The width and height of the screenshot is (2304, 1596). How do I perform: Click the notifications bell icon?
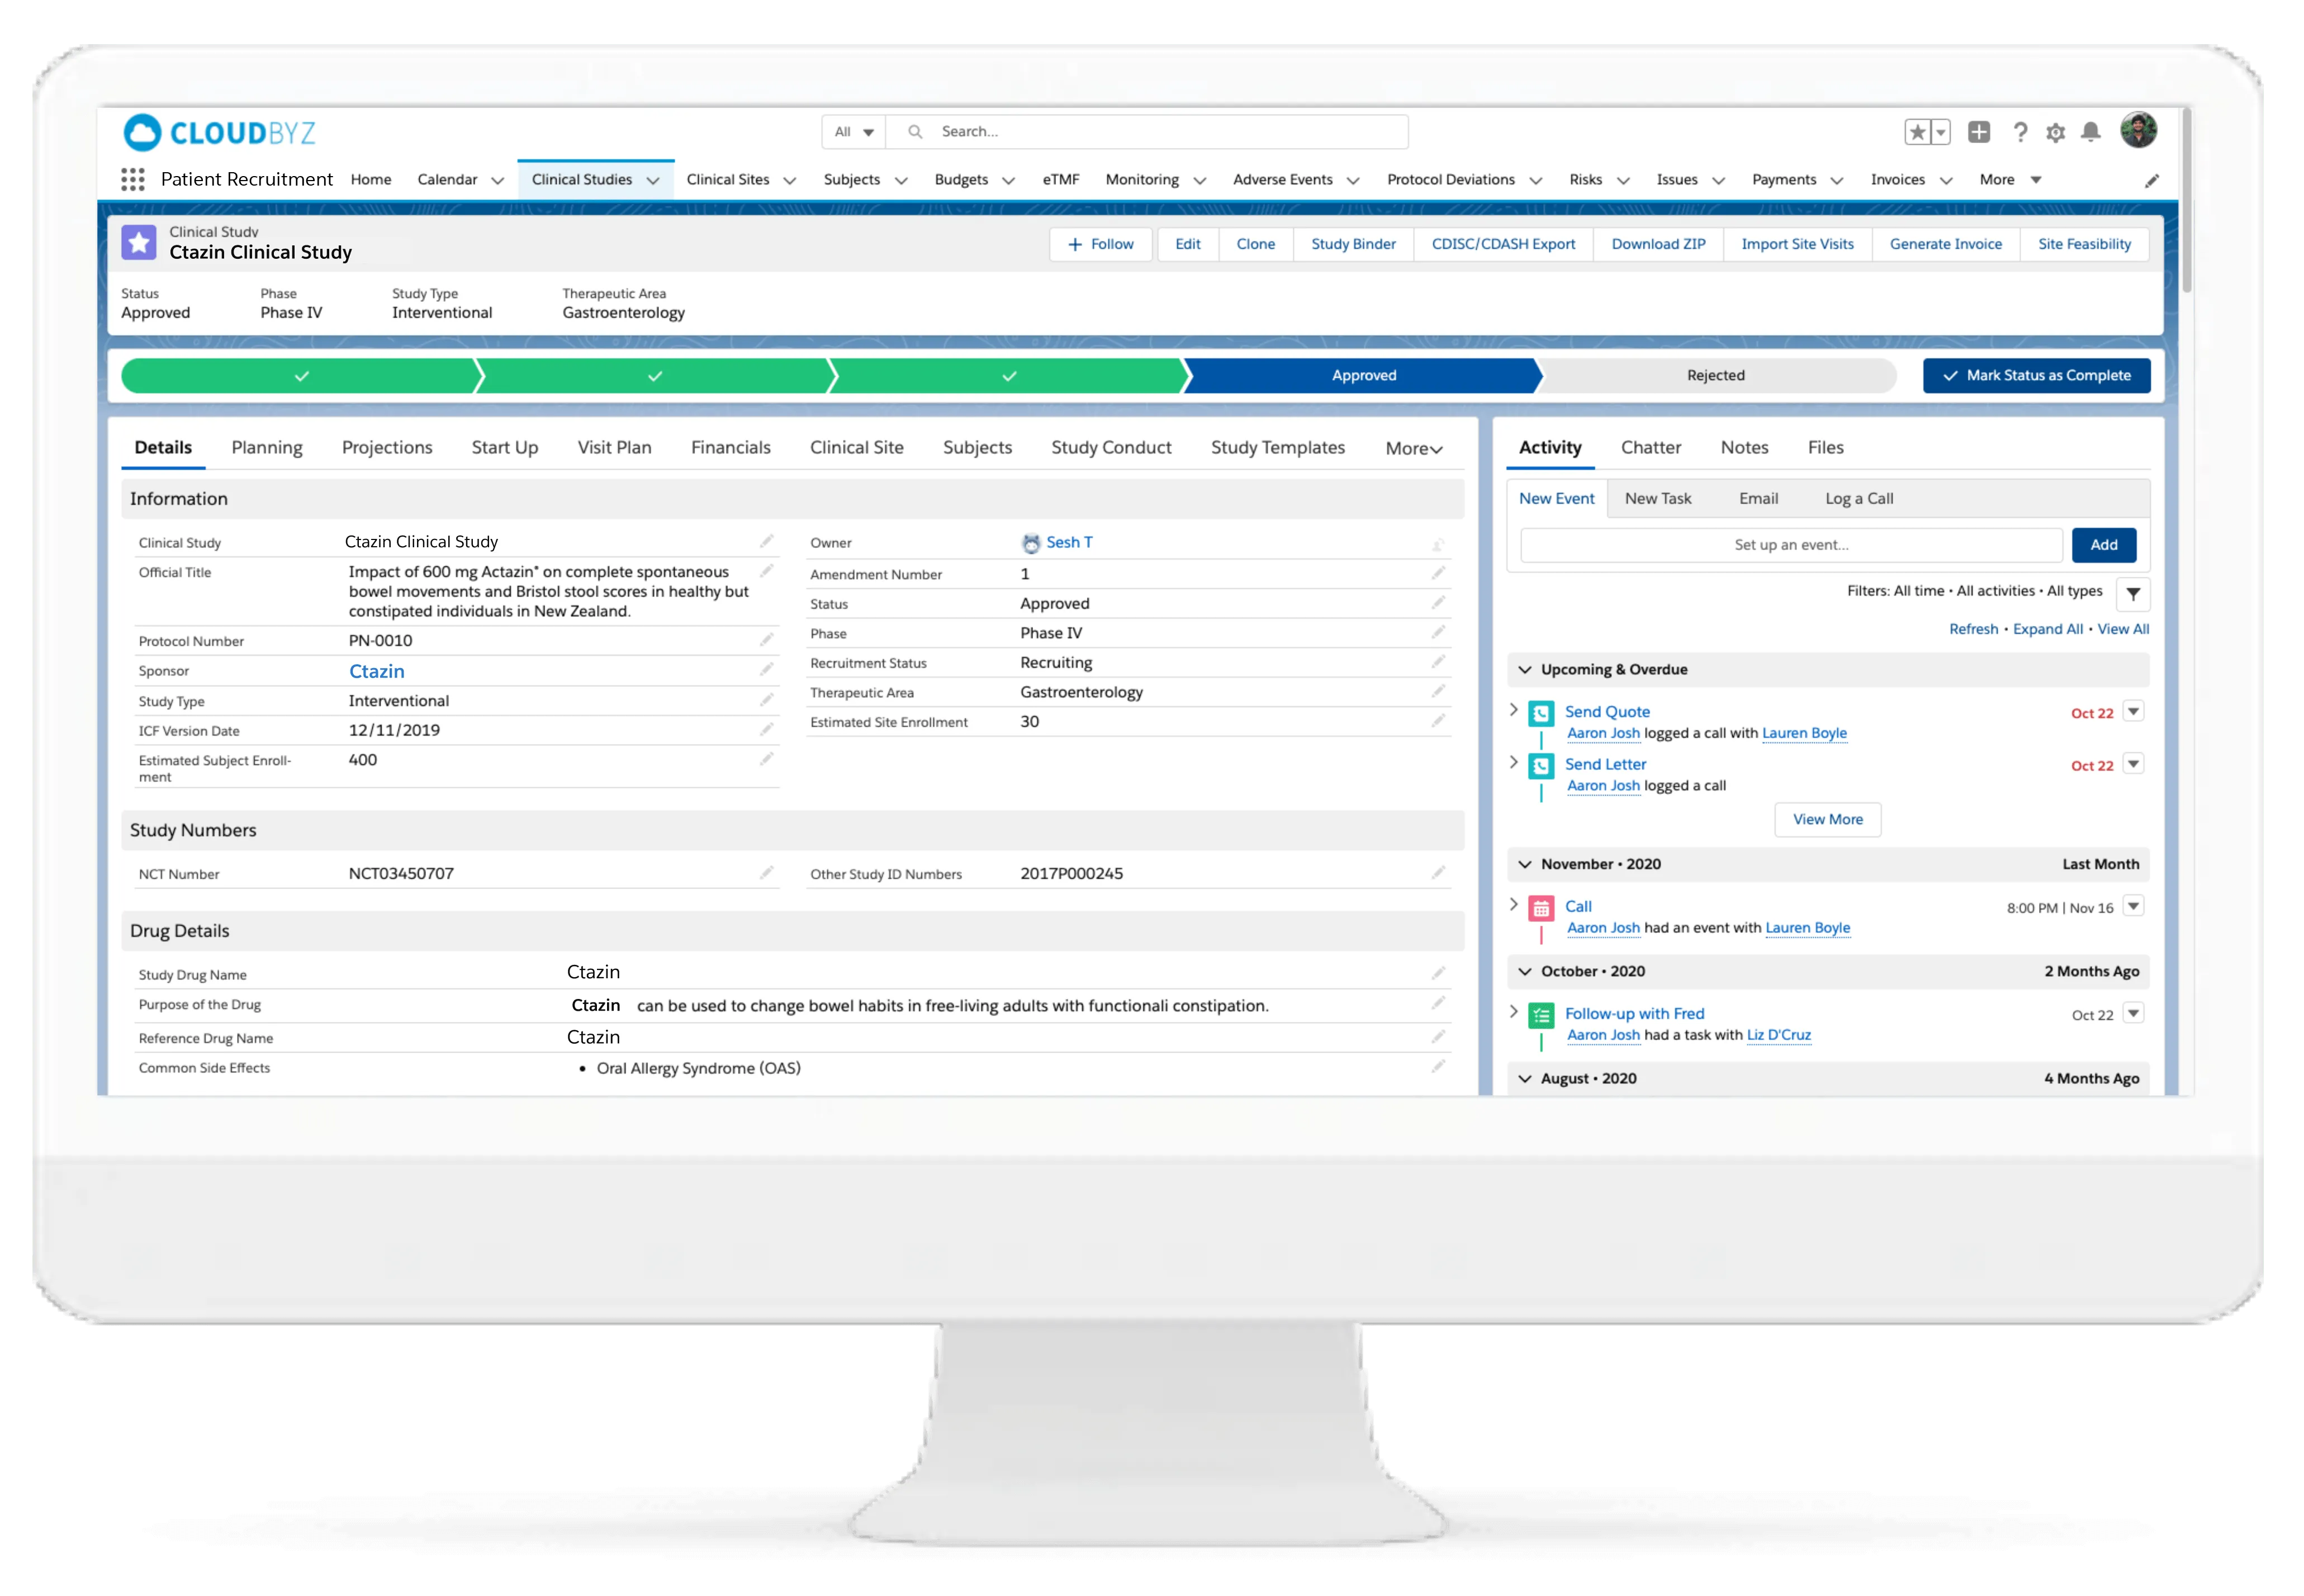tap(2091, 132)
